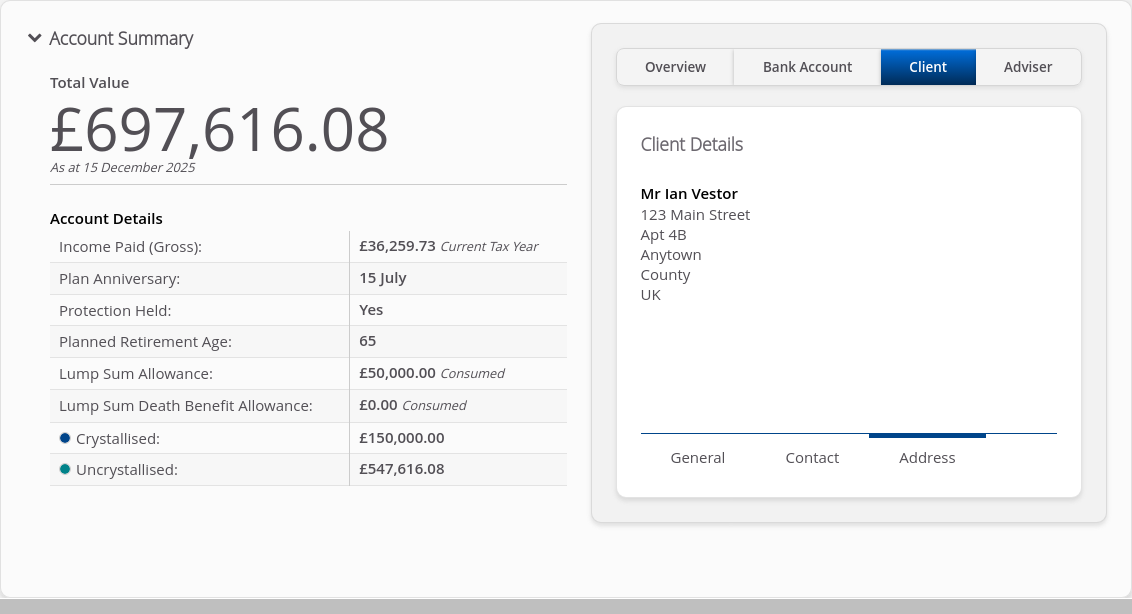The width and height of the screenshot is (1132, 614).
Task: Select the retirement age value 65
Action: pos(367,341)
